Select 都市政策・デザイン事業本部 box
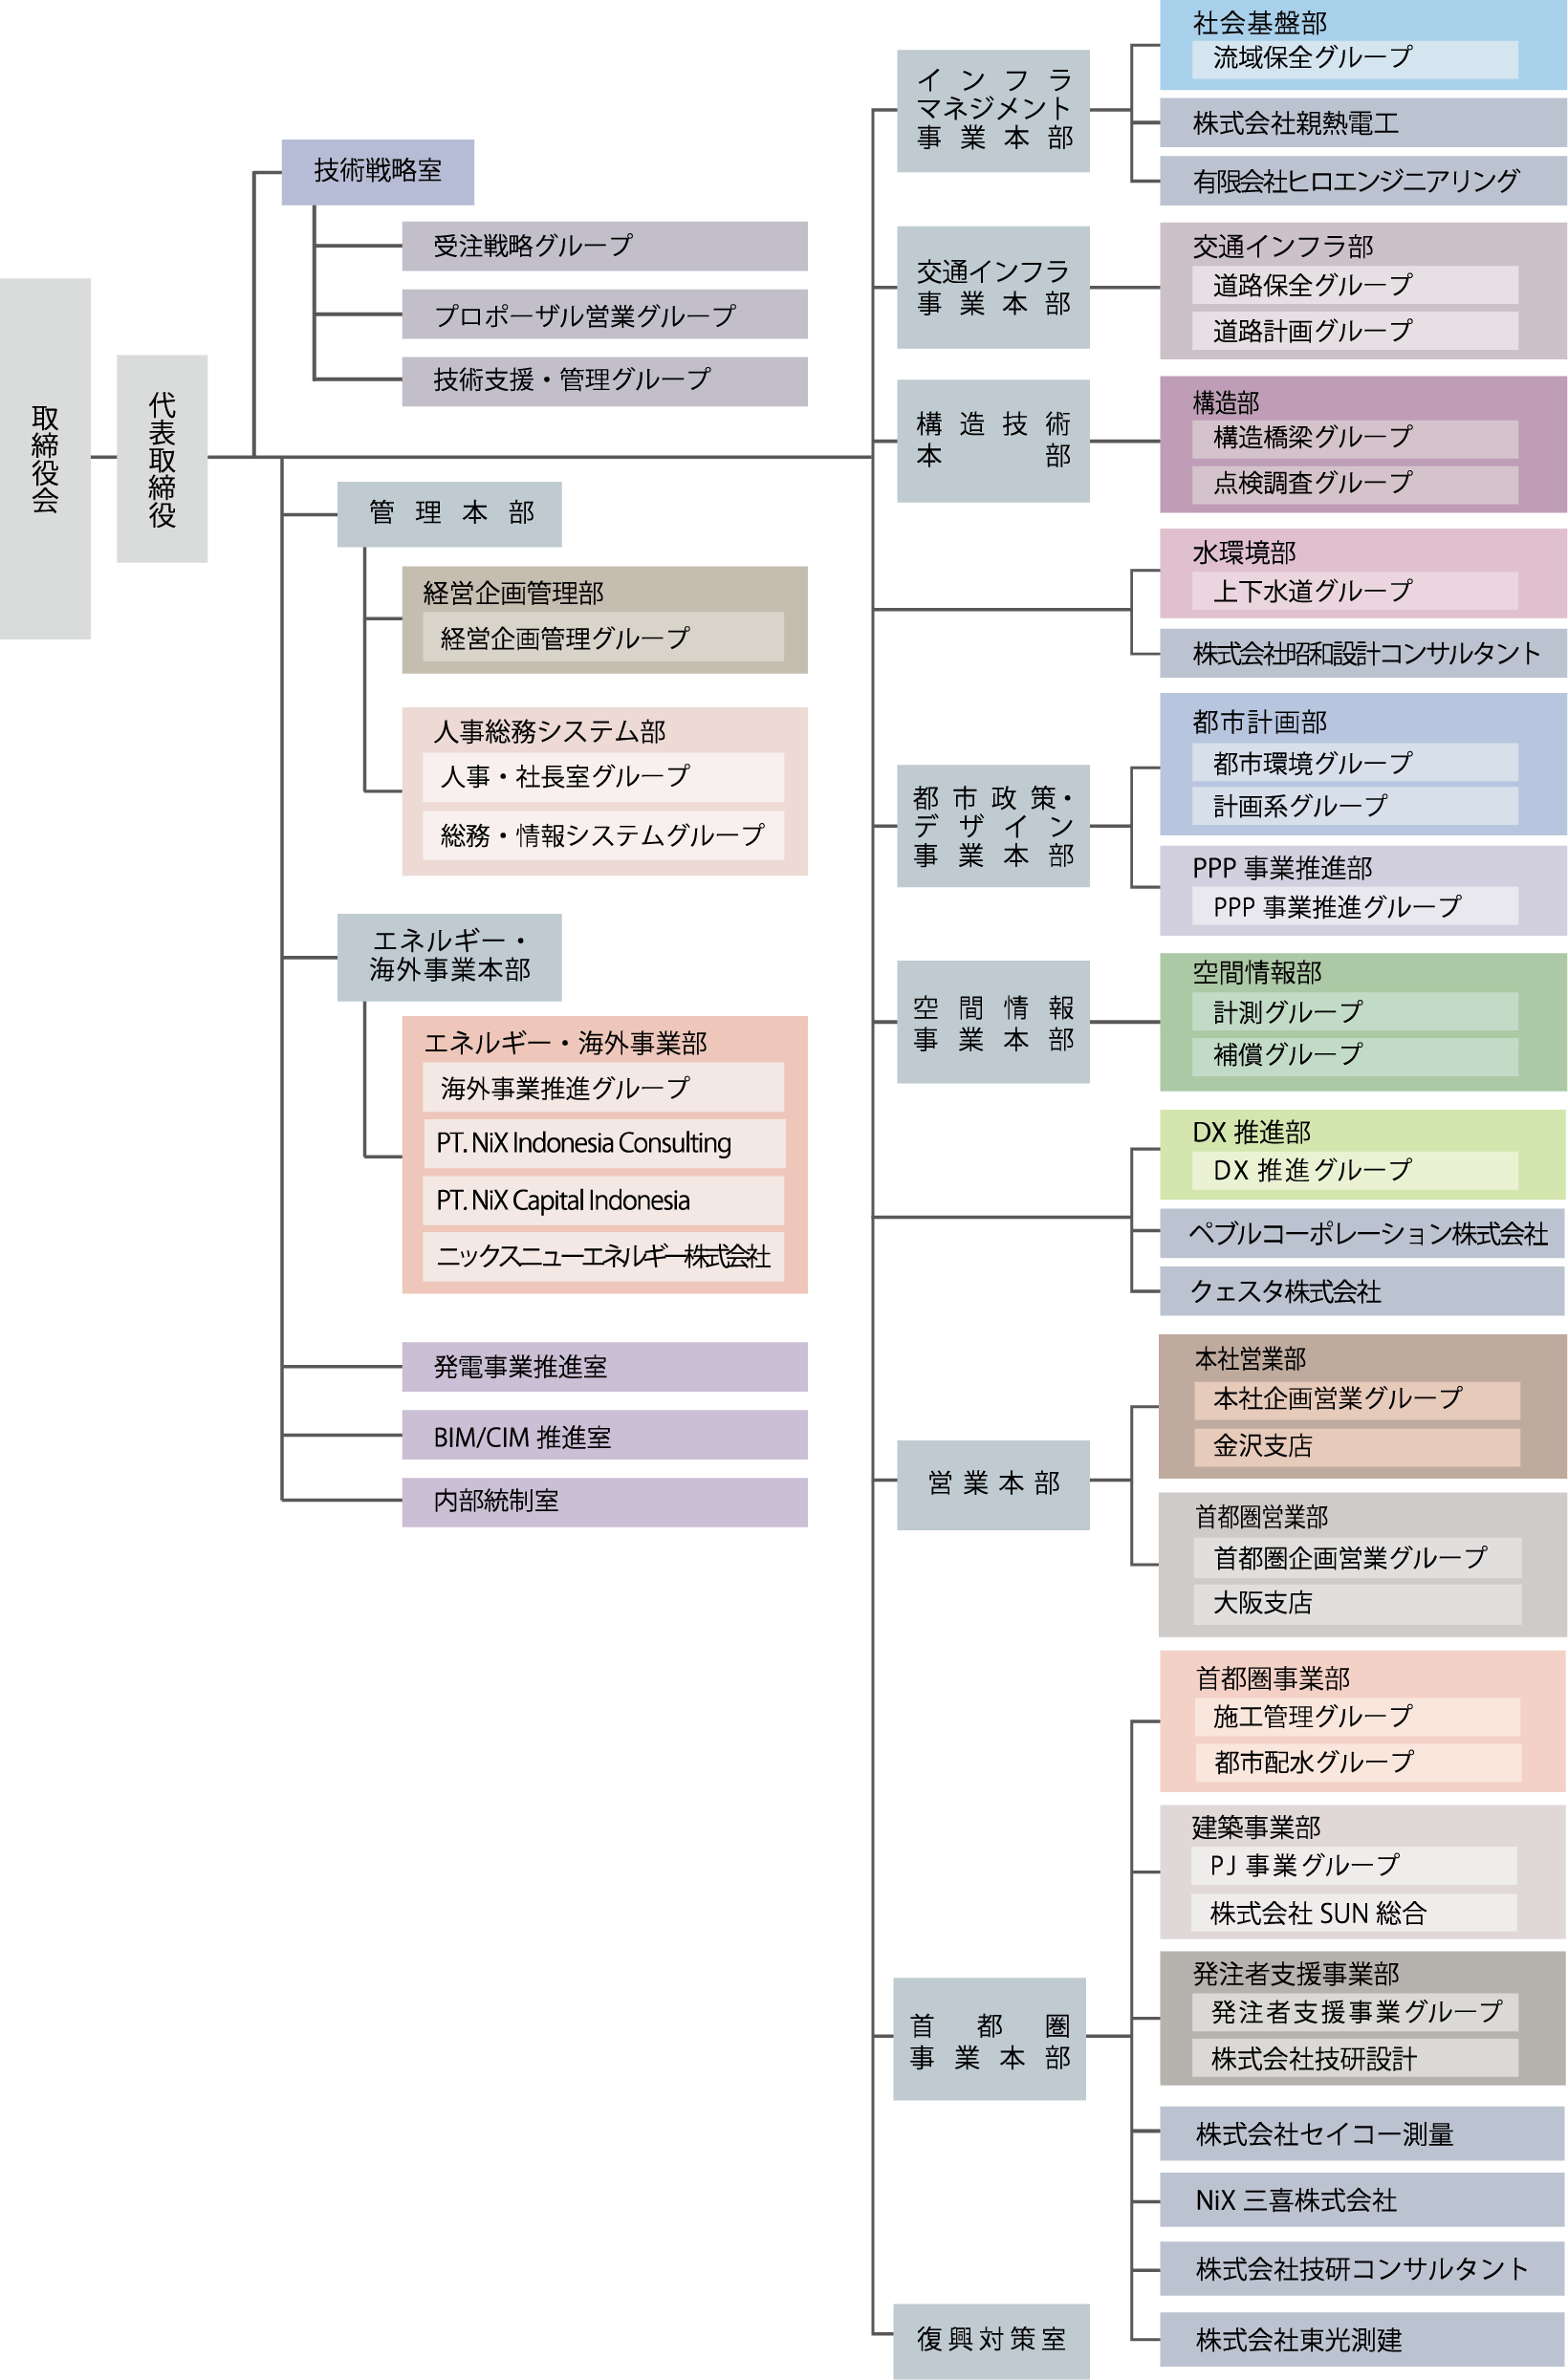Viewport: 1568px width, 2380px height. (x=993, y=826)
